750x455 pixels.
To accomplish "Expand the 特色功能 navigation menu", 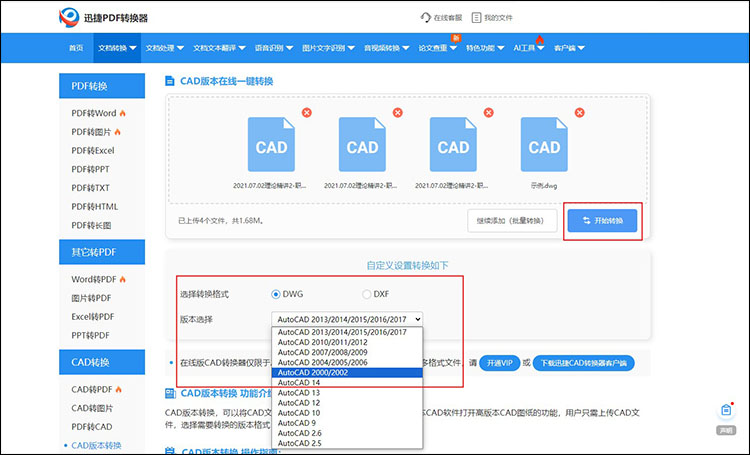I will tap(485, 48).
